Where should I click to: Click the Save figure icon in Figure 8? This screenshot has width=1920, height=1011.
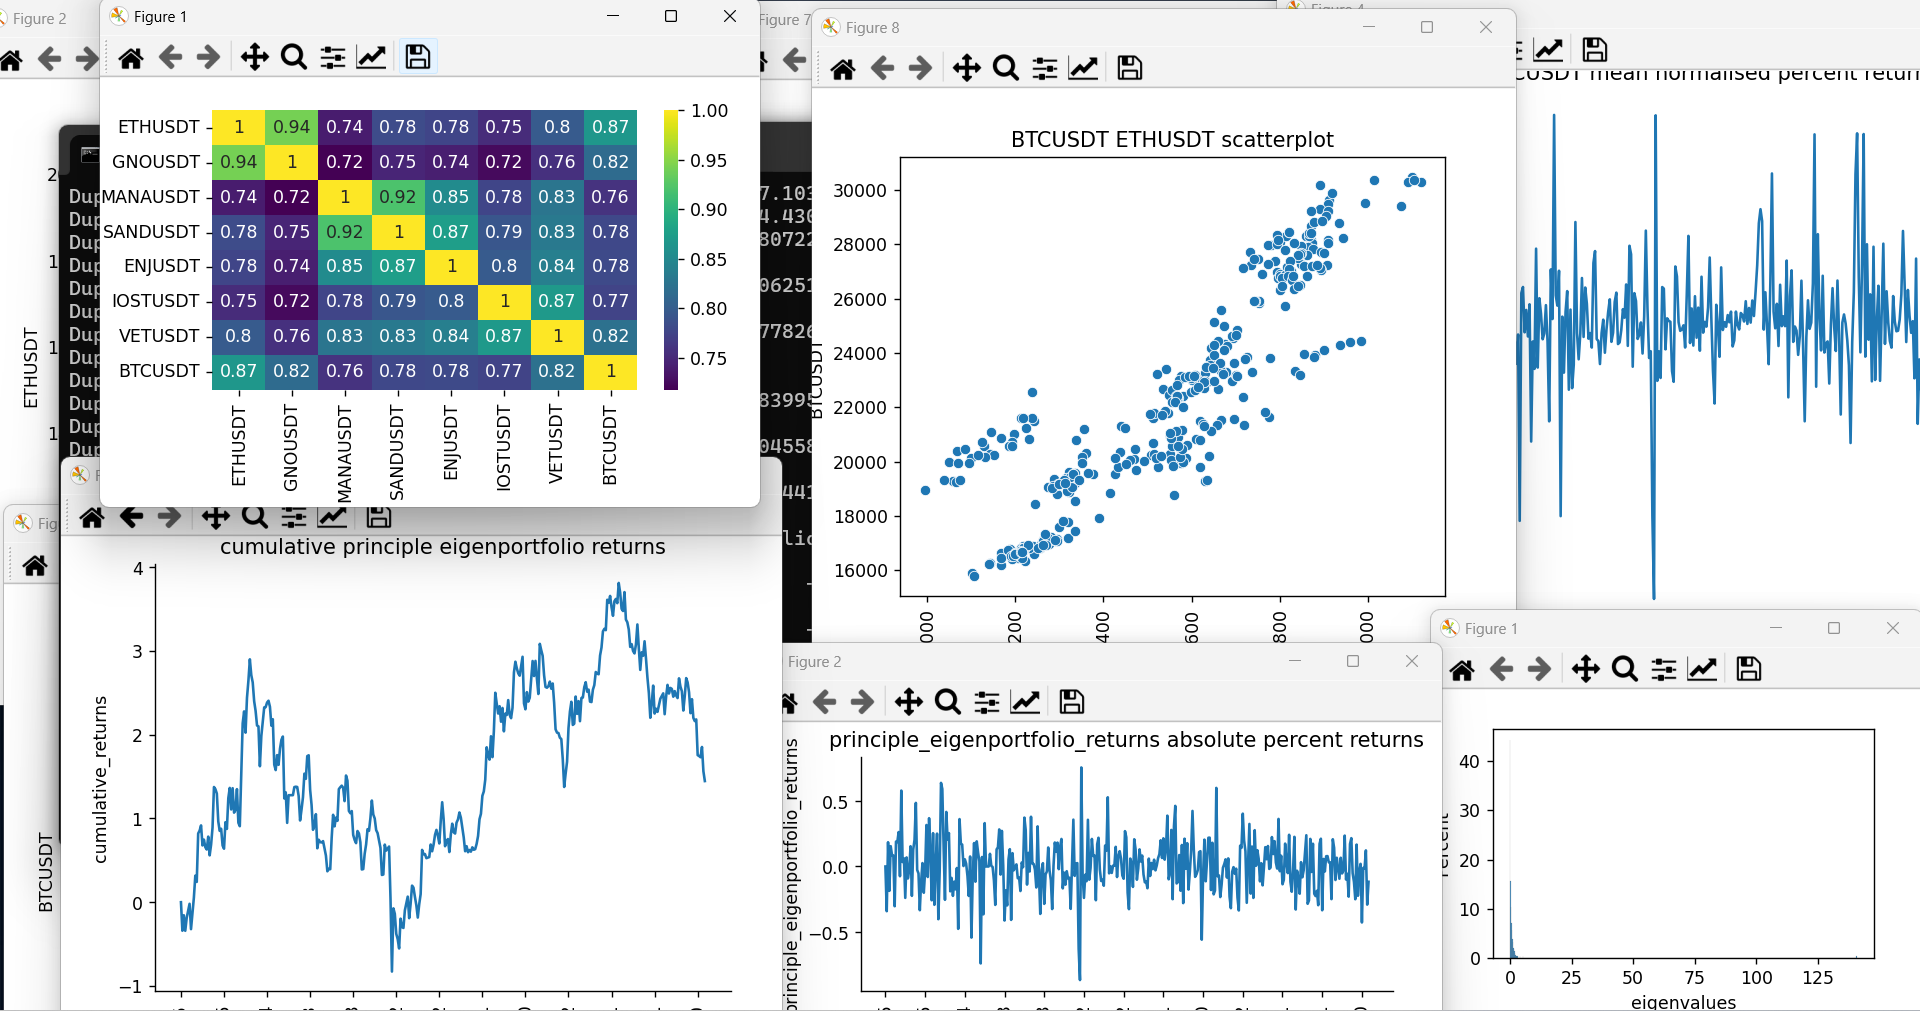1129,68
